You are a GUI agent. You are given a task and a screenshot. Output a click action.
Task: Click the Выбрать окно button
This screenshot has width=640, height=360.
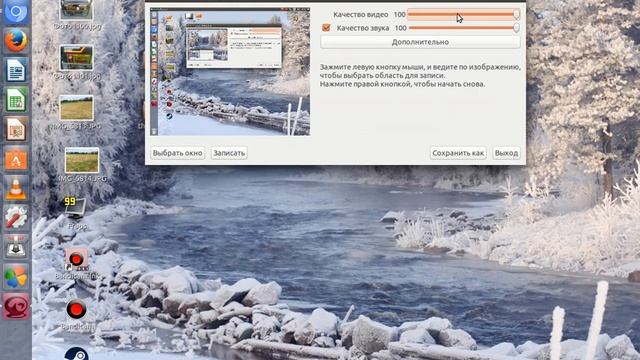tap(178, 153)
